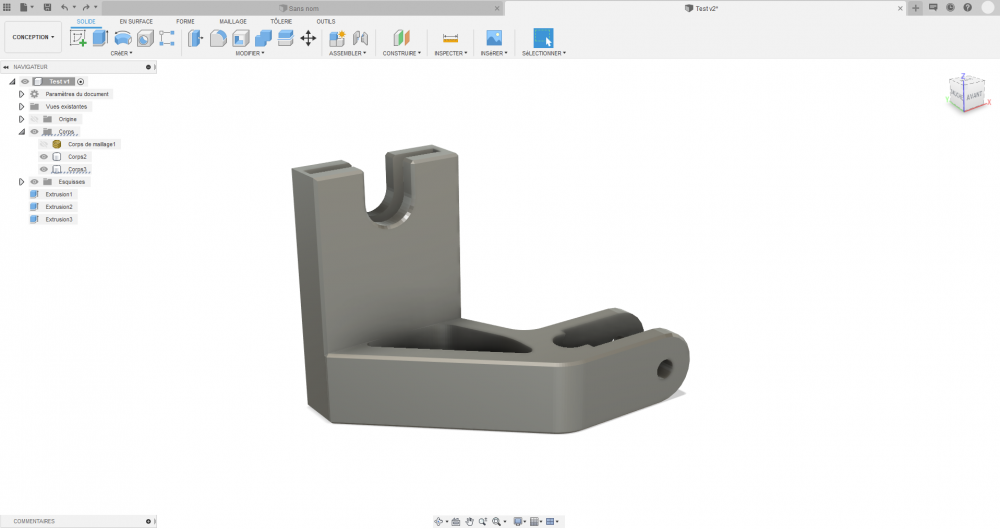Screen dimensions: 1000x529
Task: Open the CONSTRUIRE menu label
Action: 401,54
